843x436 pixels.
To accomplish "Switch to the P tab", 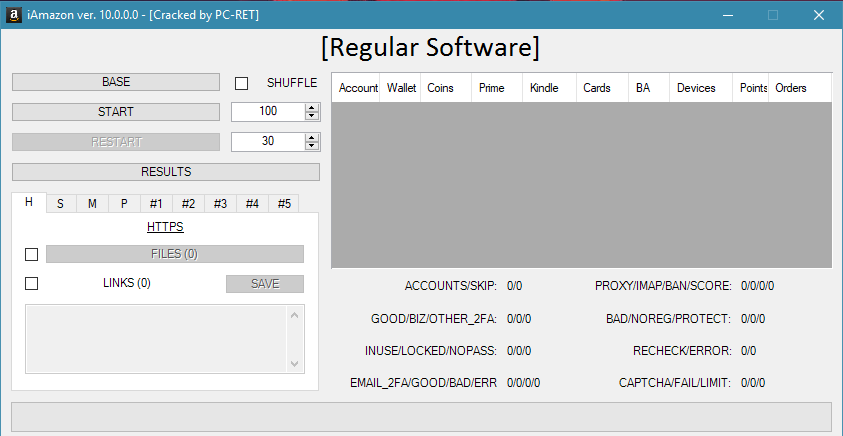I will [x=124, y=204].
